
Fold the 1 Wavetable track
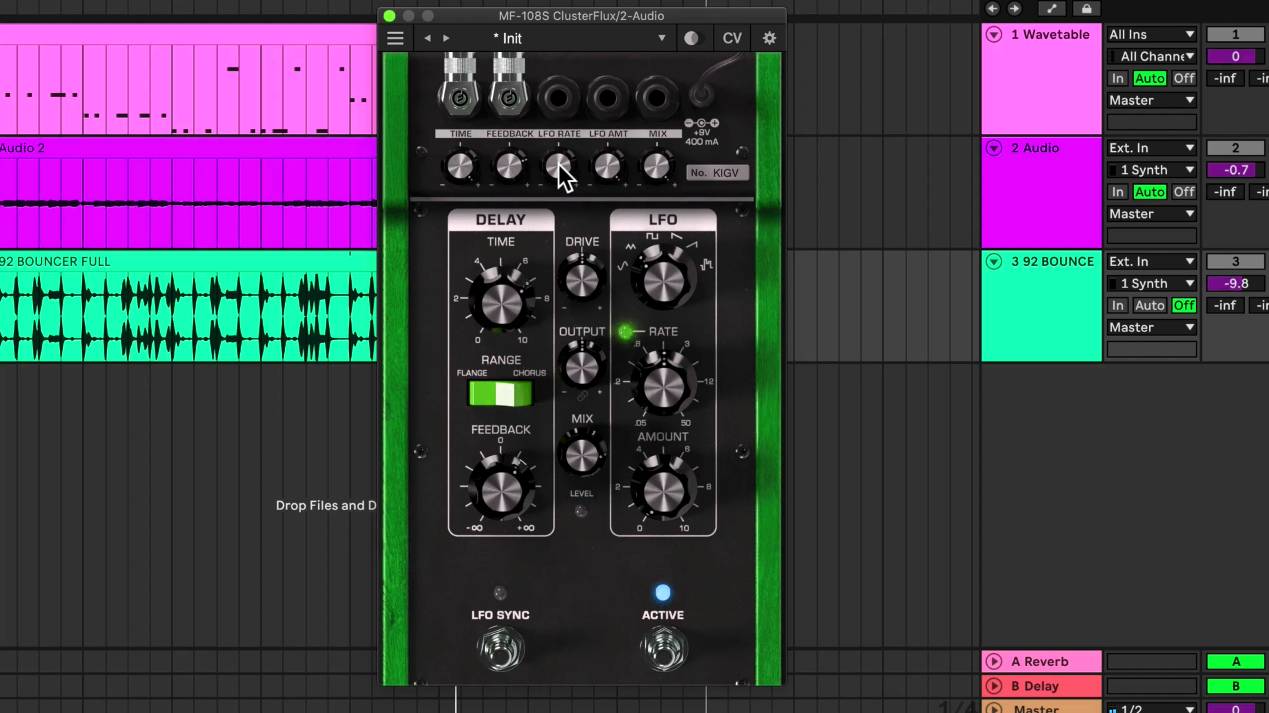pos(993,34)
